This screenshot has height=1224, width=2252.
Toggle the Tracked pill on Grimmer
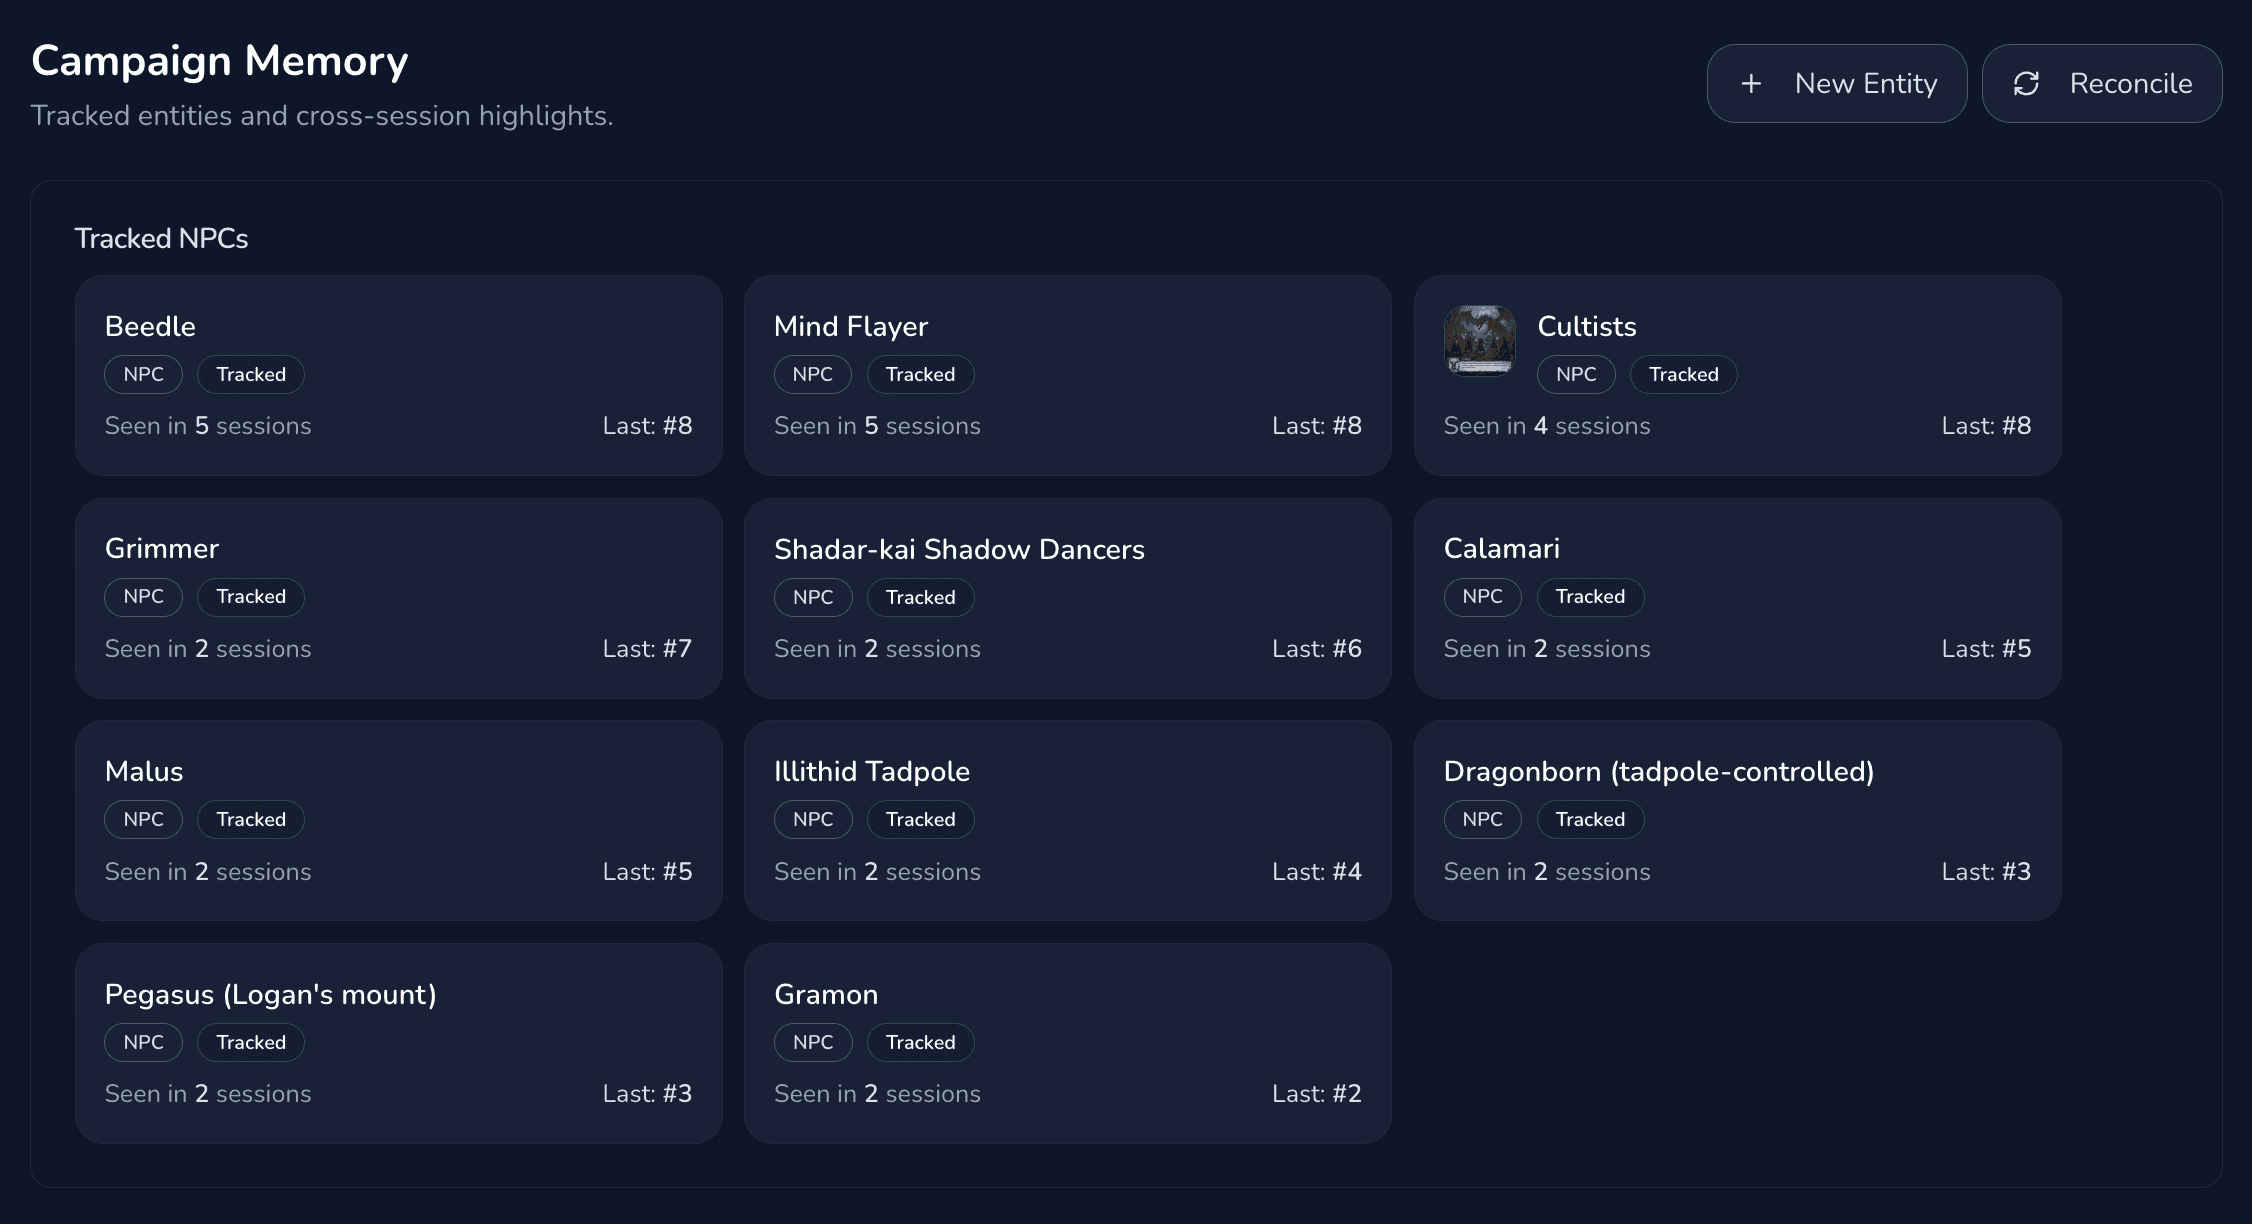(x=250, y=597)
